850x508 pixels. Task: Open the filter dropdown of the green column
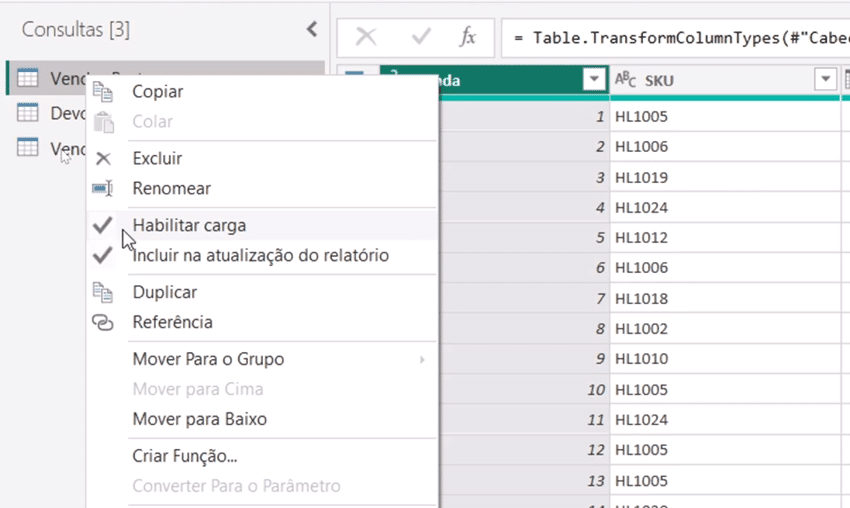[594, 80]
